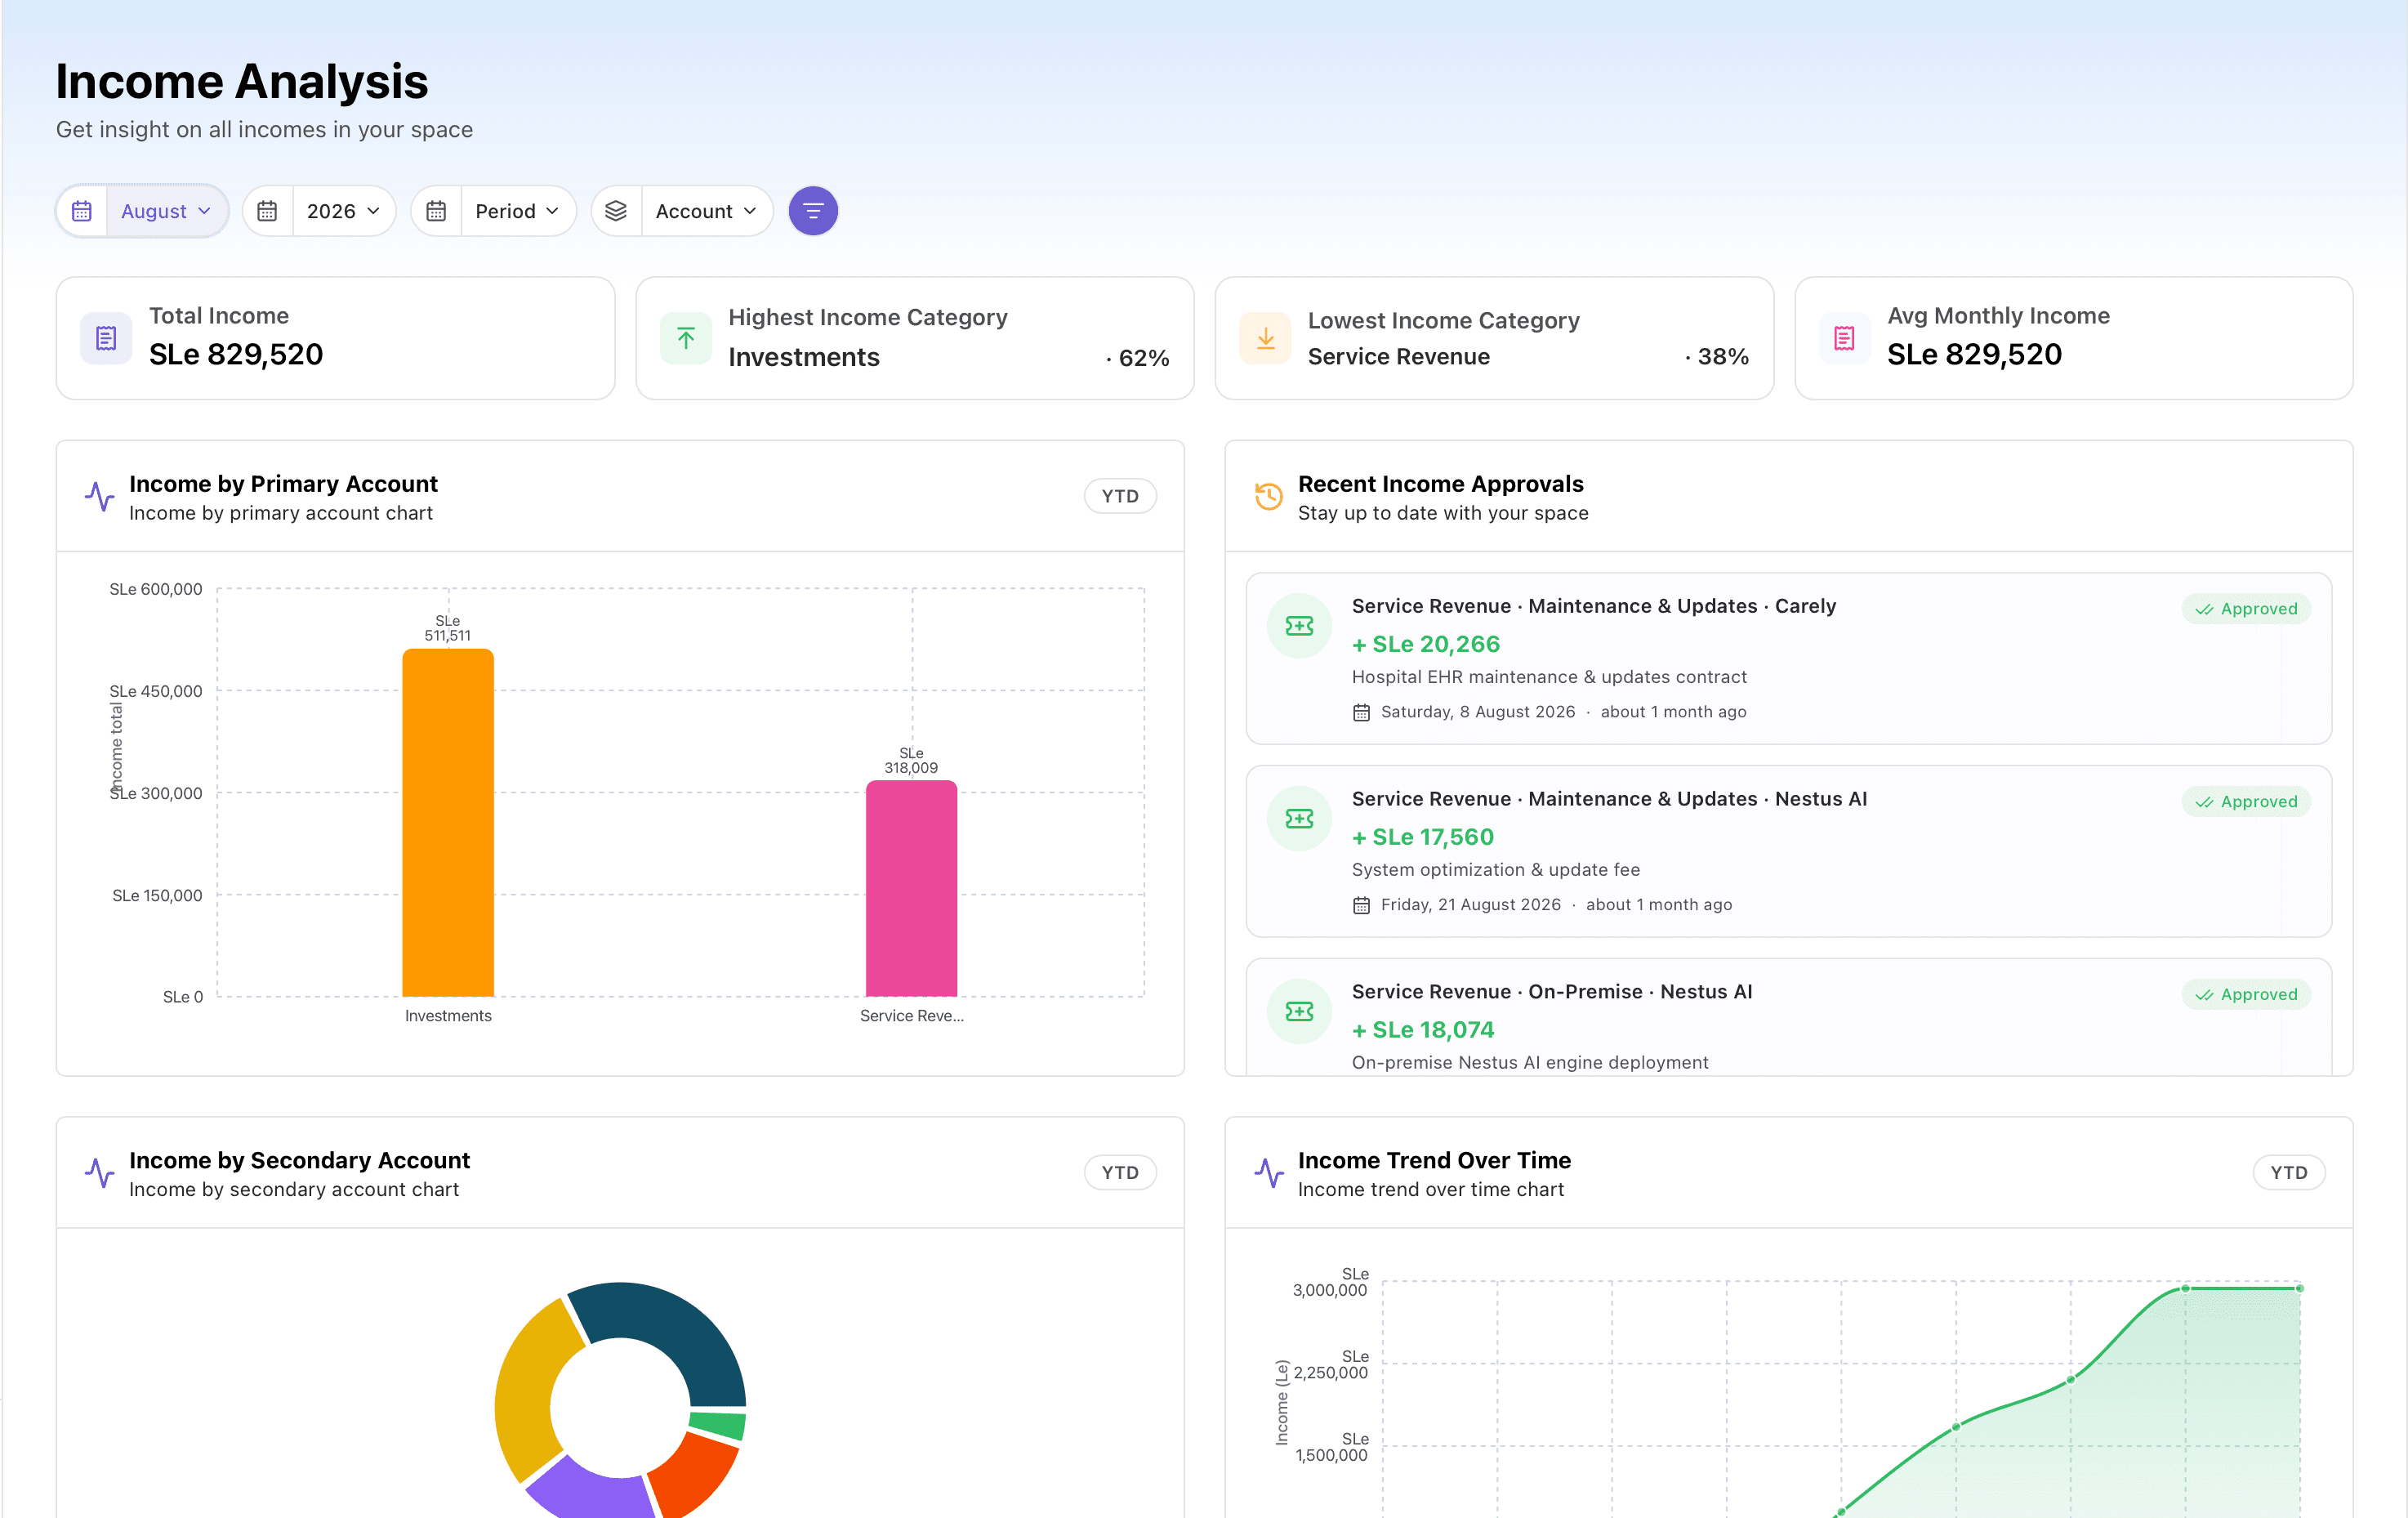2408x1518 pixels.
Task: Click the purple filter button
Action: coord(813,211)
